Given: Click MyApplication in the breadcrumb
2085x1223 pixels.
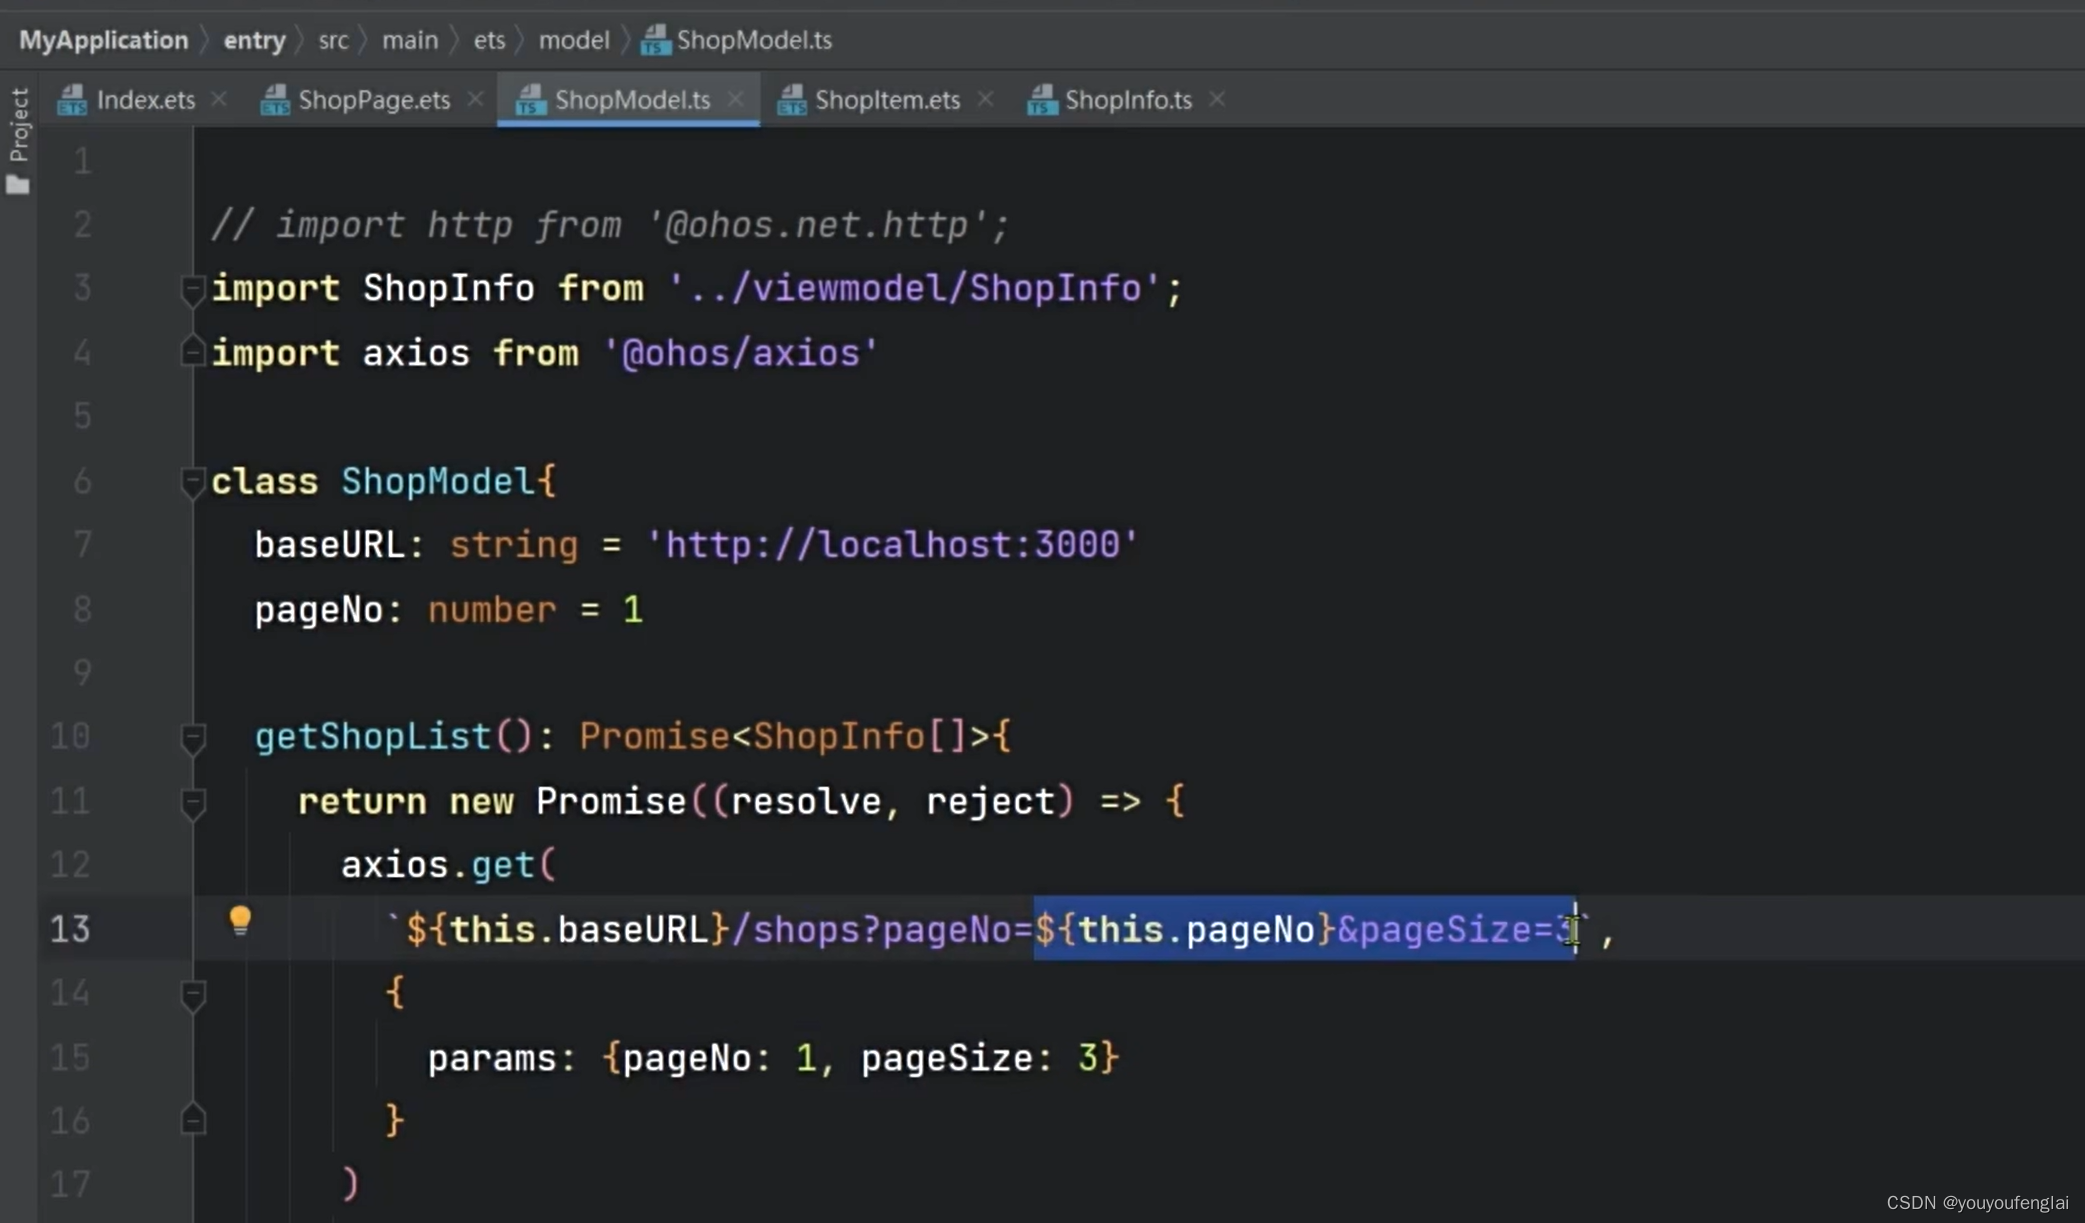Looking at the screenshot, I should 104,40.
